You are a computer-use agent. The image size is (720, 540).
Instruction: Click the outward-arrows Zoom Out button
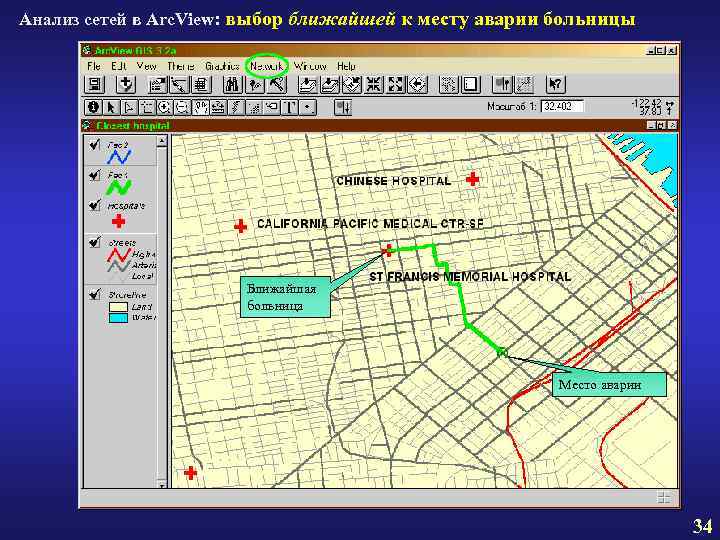pyautogui.click(x=395, y=84)
